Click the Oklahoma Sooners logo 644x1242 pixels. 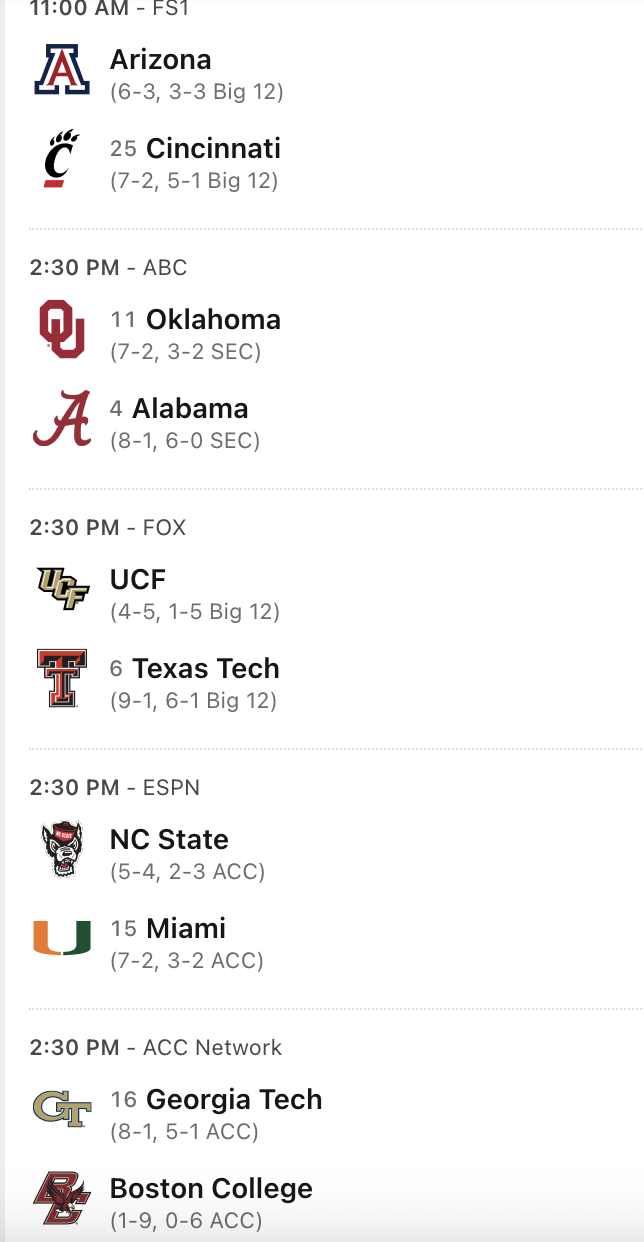[x=62, y=329]
